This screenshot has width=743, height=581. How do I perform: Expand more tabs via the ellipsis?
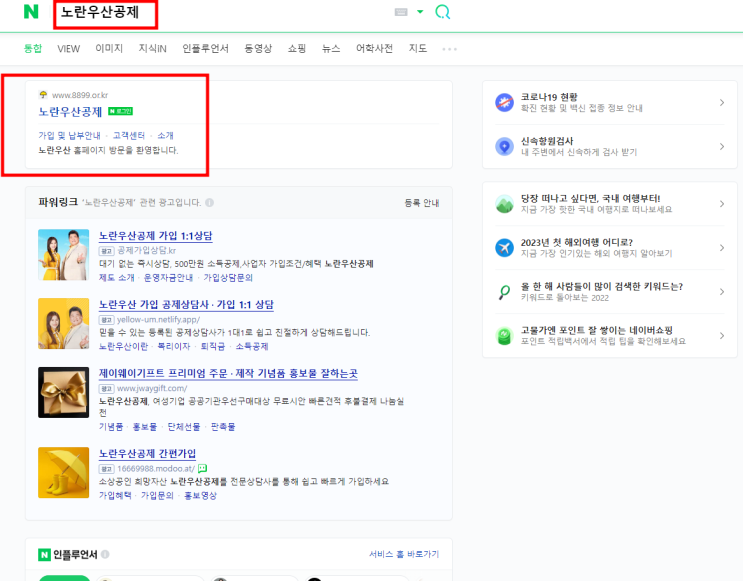[449, 49]
